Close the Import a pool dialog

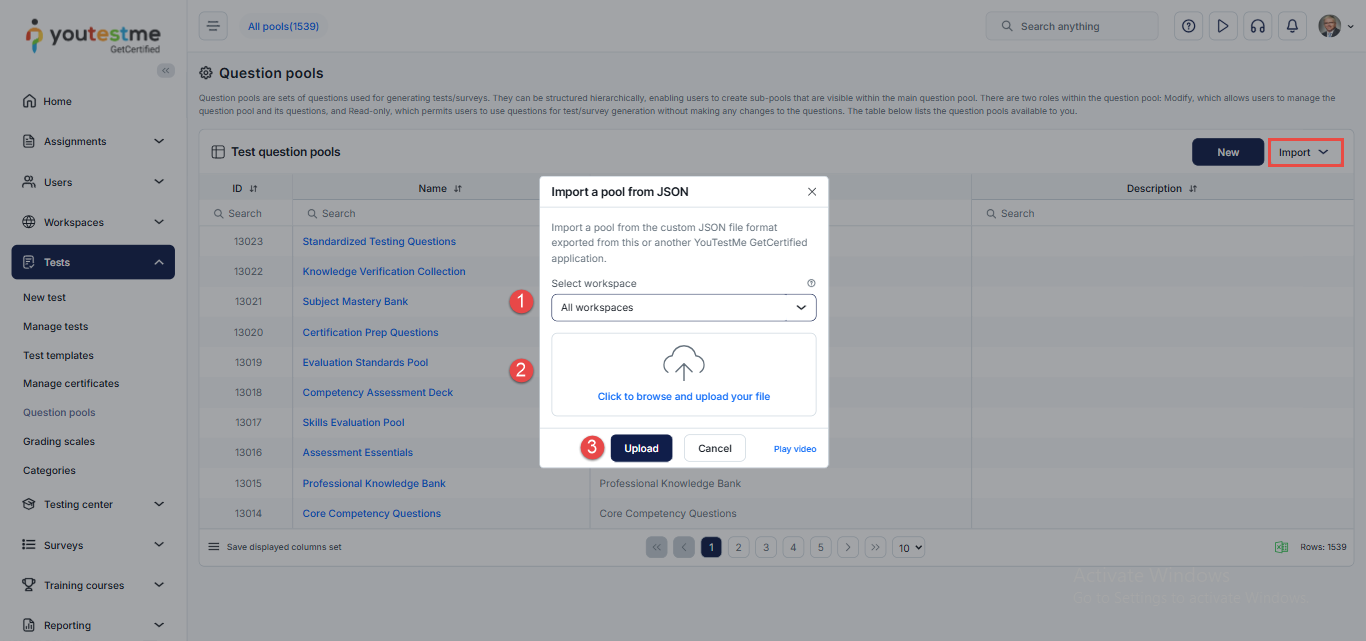pos(811,191)
